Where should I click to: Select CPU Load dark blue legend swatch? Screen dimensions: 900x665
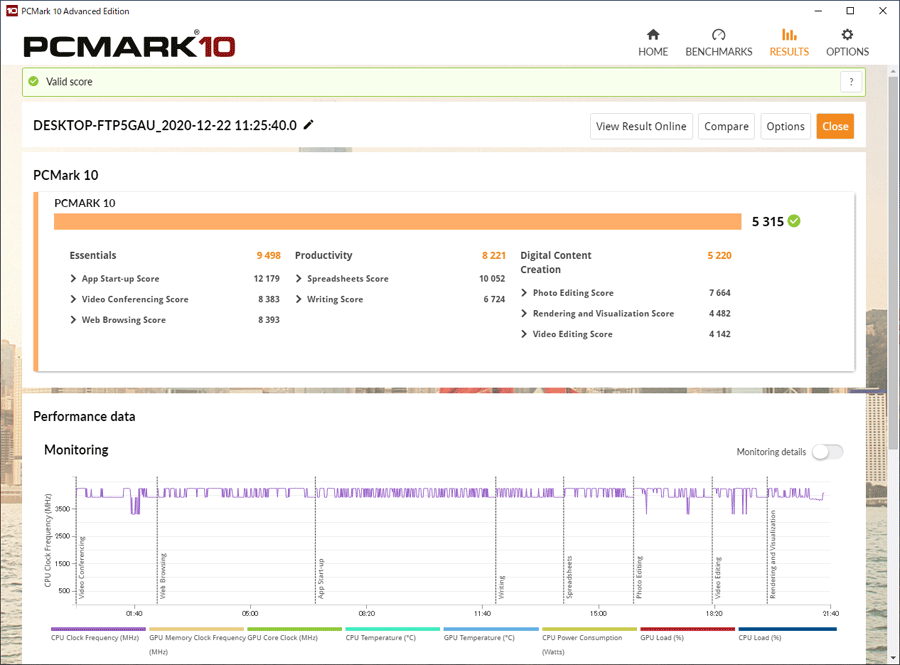coord(787,629)
